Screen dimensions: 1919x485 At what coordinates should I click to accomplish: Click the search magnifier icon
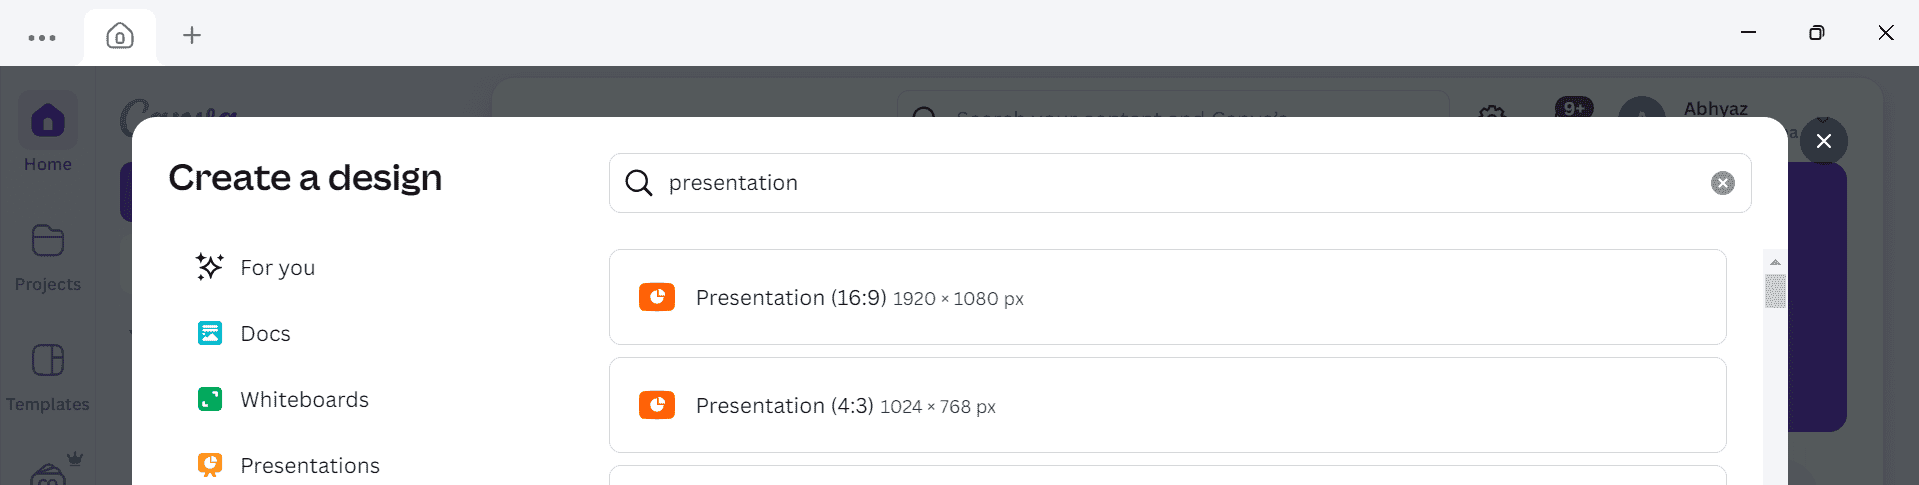[638, 183]
